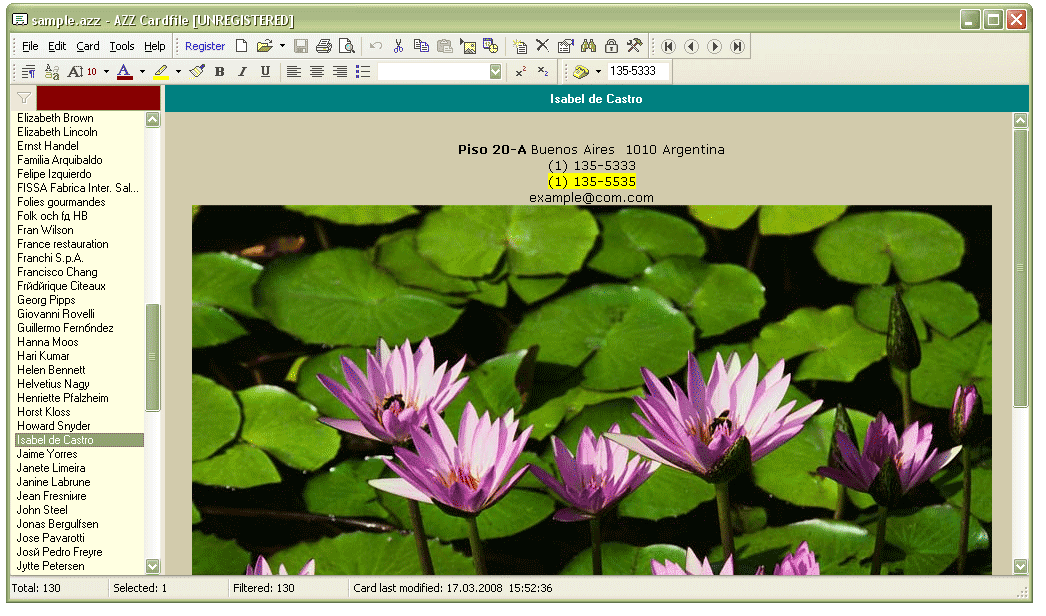Toggle underline formatting
The height and width of the screenshot is (616, 1046).
tap(266, 71)
